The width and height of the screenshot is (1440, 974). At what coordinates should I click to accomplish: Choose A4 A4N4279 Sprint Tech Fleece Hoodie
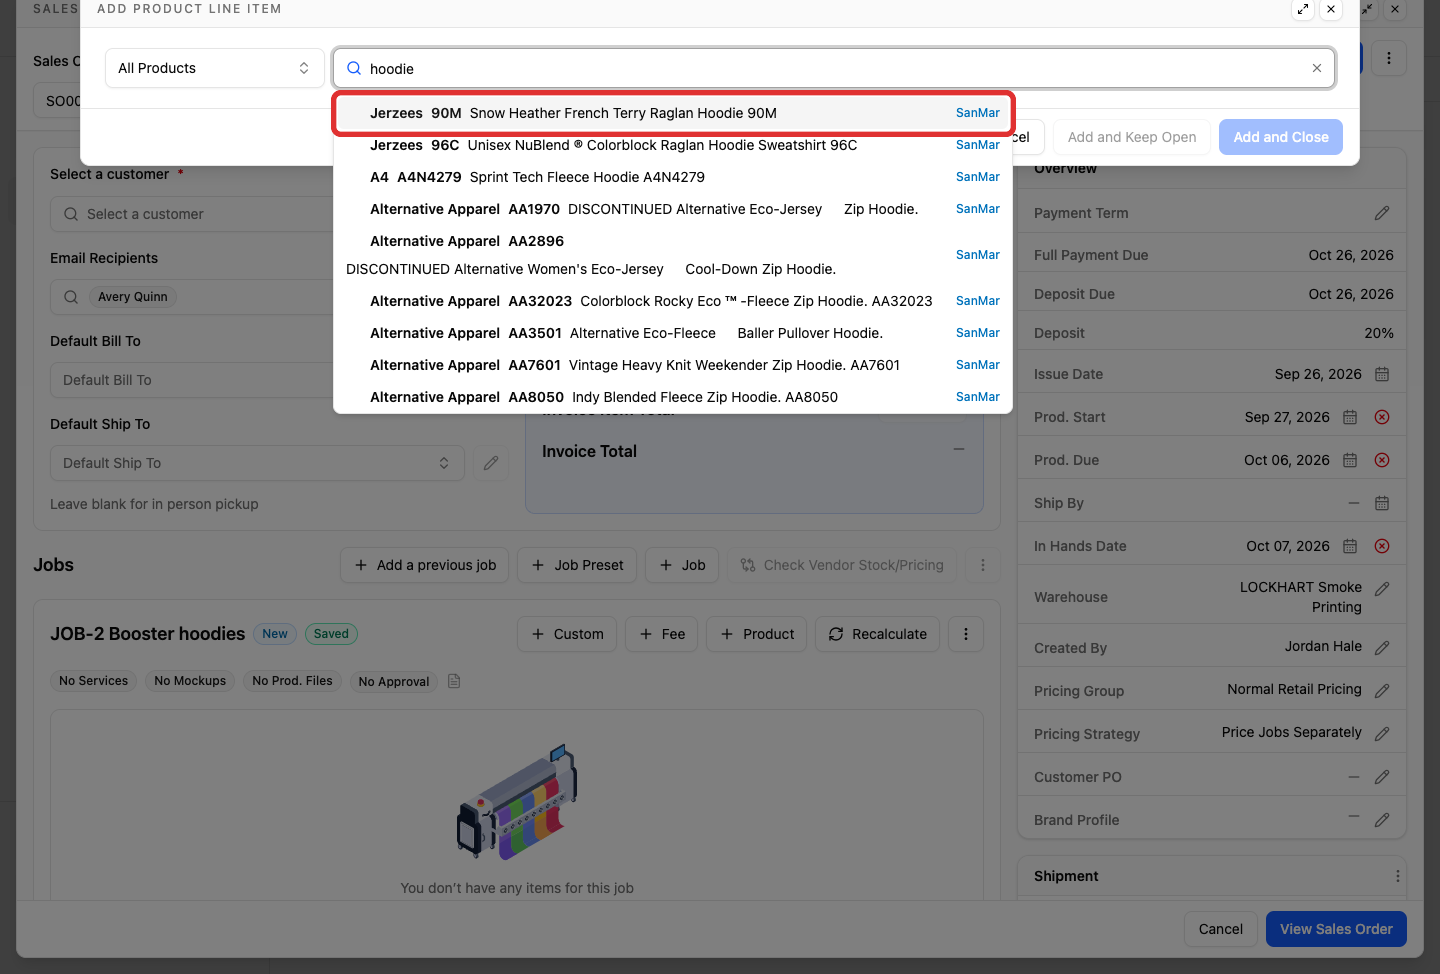coord(673,177)
